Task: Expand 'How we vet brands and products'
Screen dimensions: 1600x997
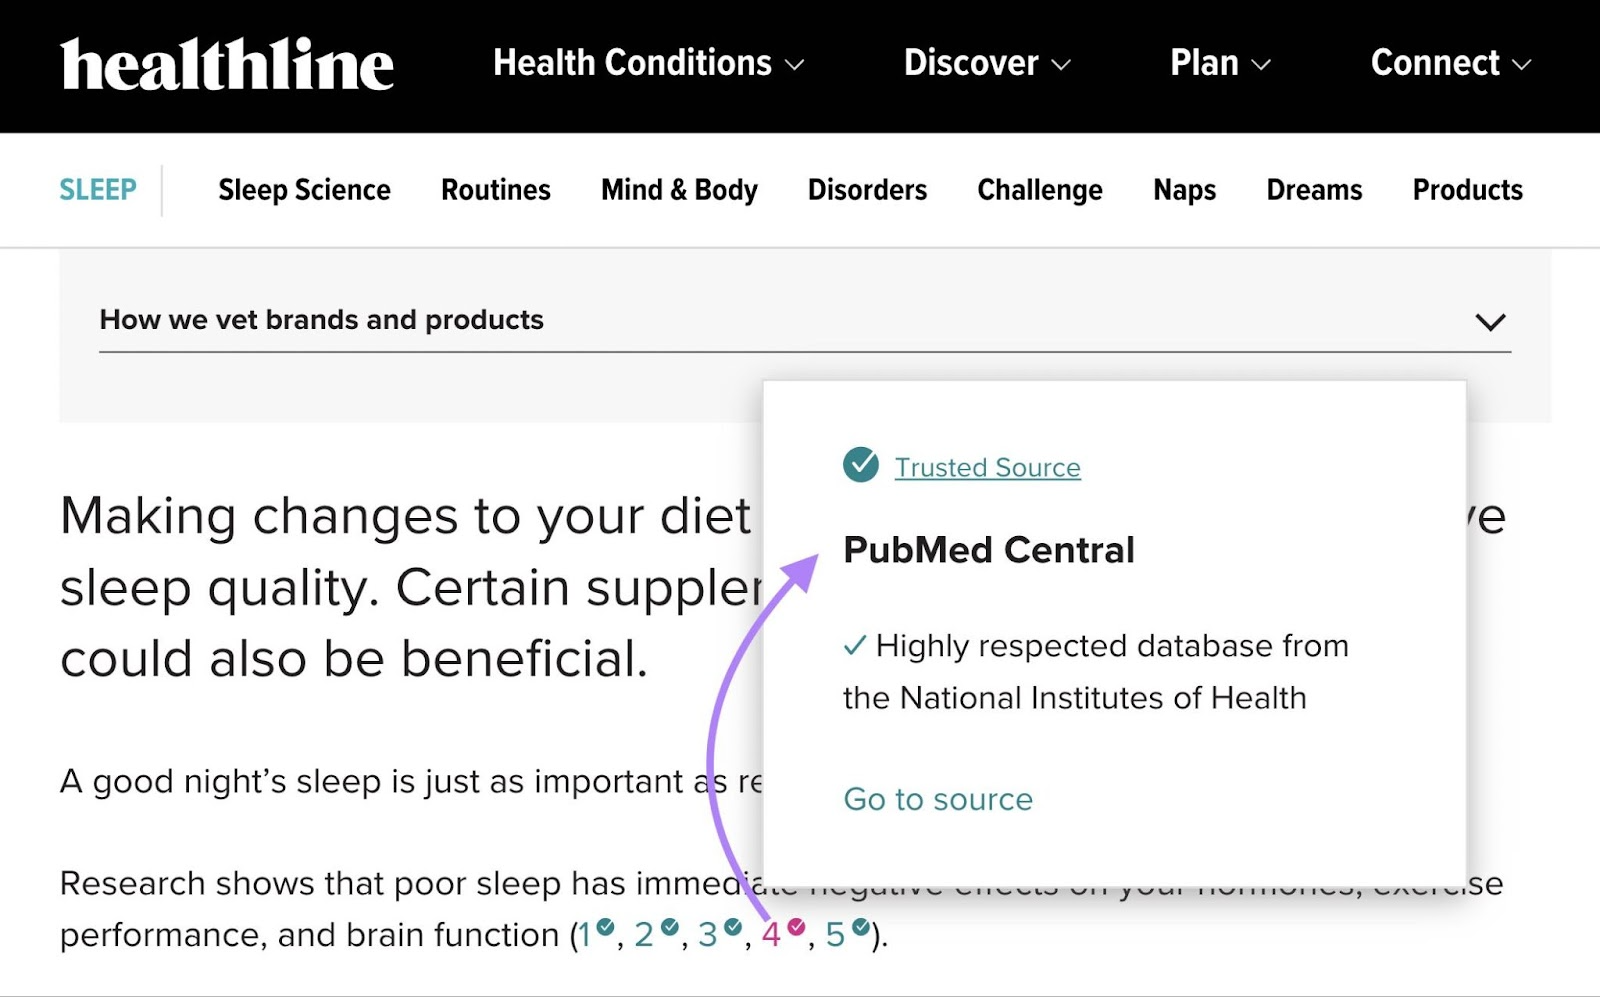Action: [x=1489, y=321]
